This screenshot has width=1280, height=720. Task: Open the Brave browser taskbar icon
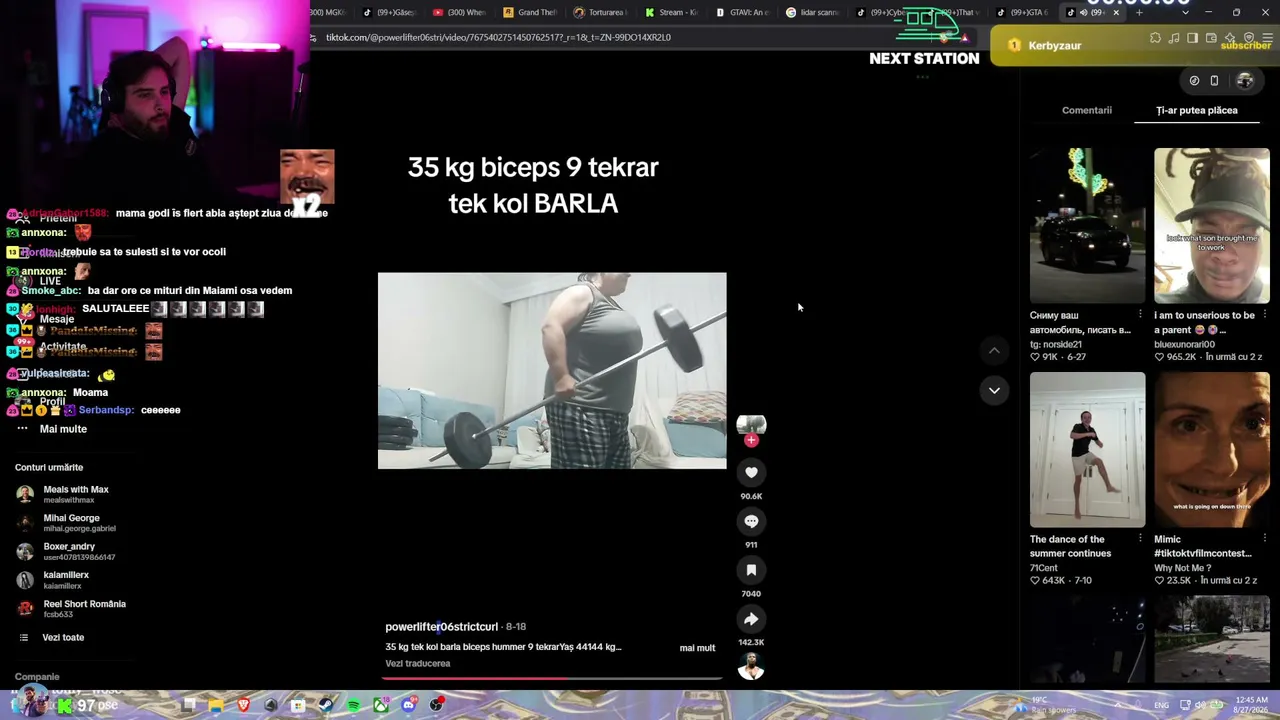pyautogui.click(x=244, y=705)
